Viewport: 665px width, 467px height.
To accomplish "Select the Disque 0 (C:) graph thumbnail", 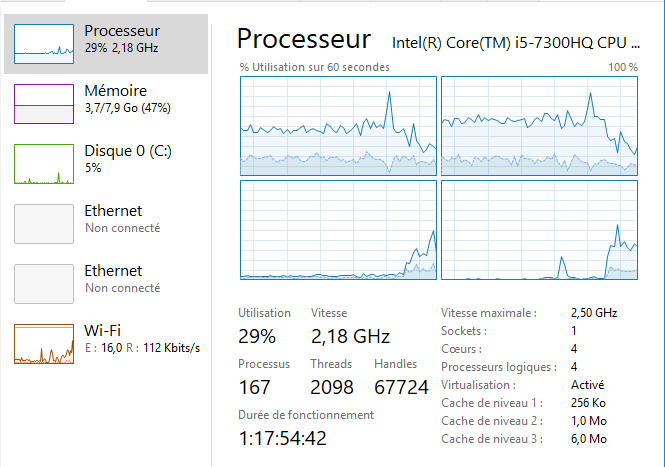I will 44,163.
